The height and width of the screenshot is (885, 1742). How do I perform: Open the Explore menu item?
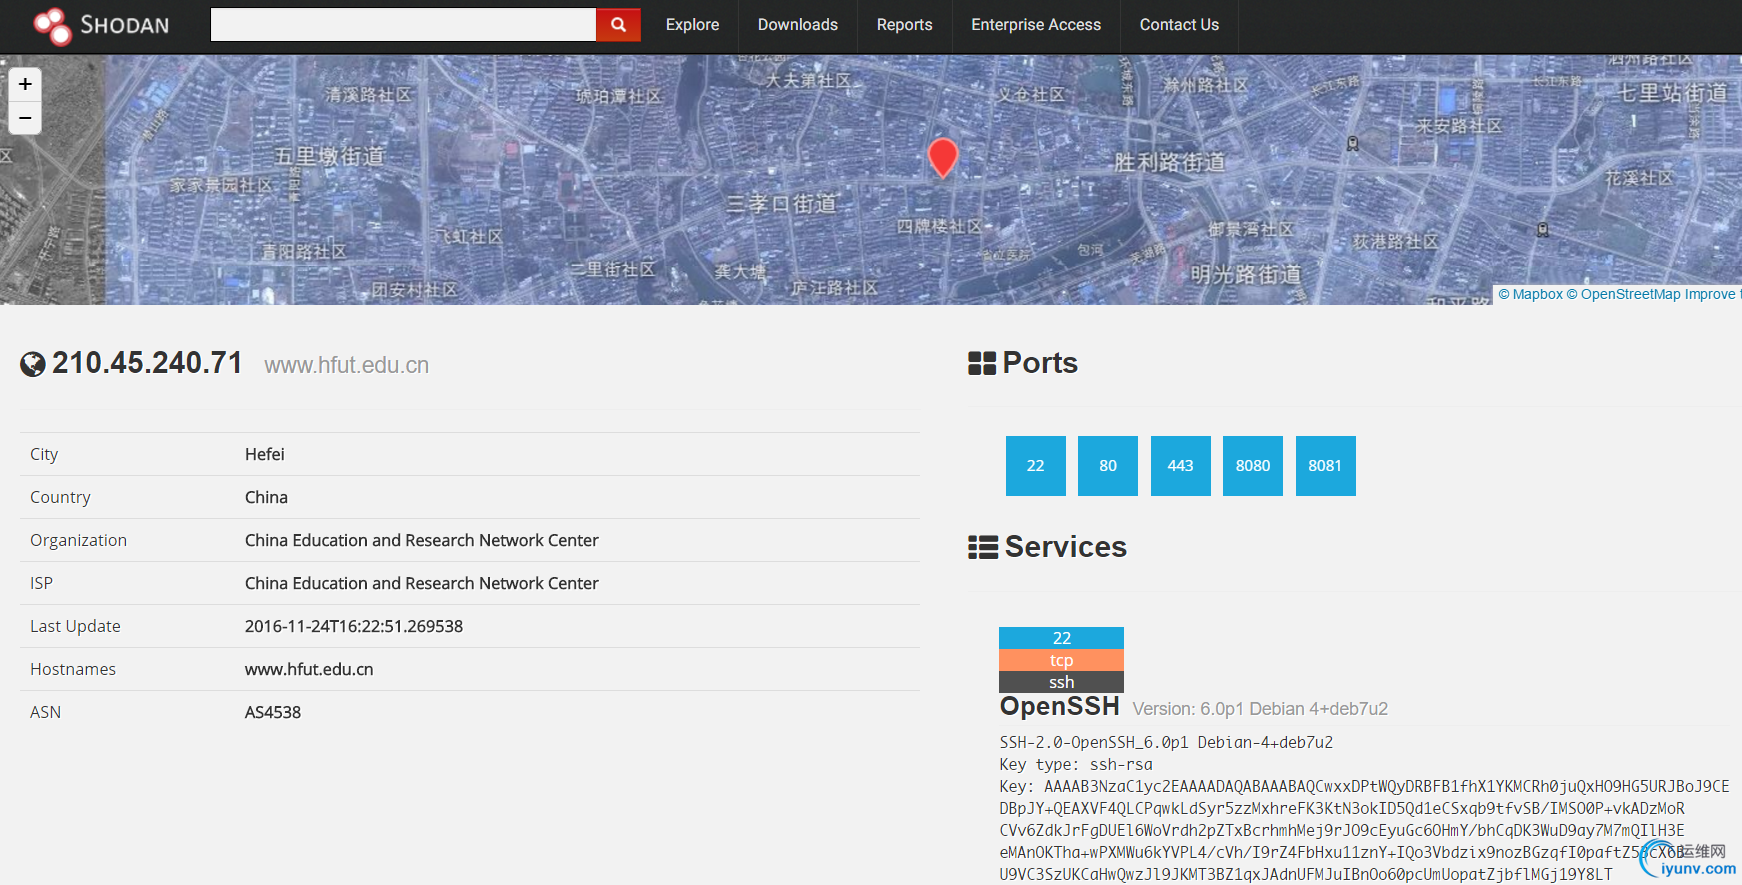693,25
